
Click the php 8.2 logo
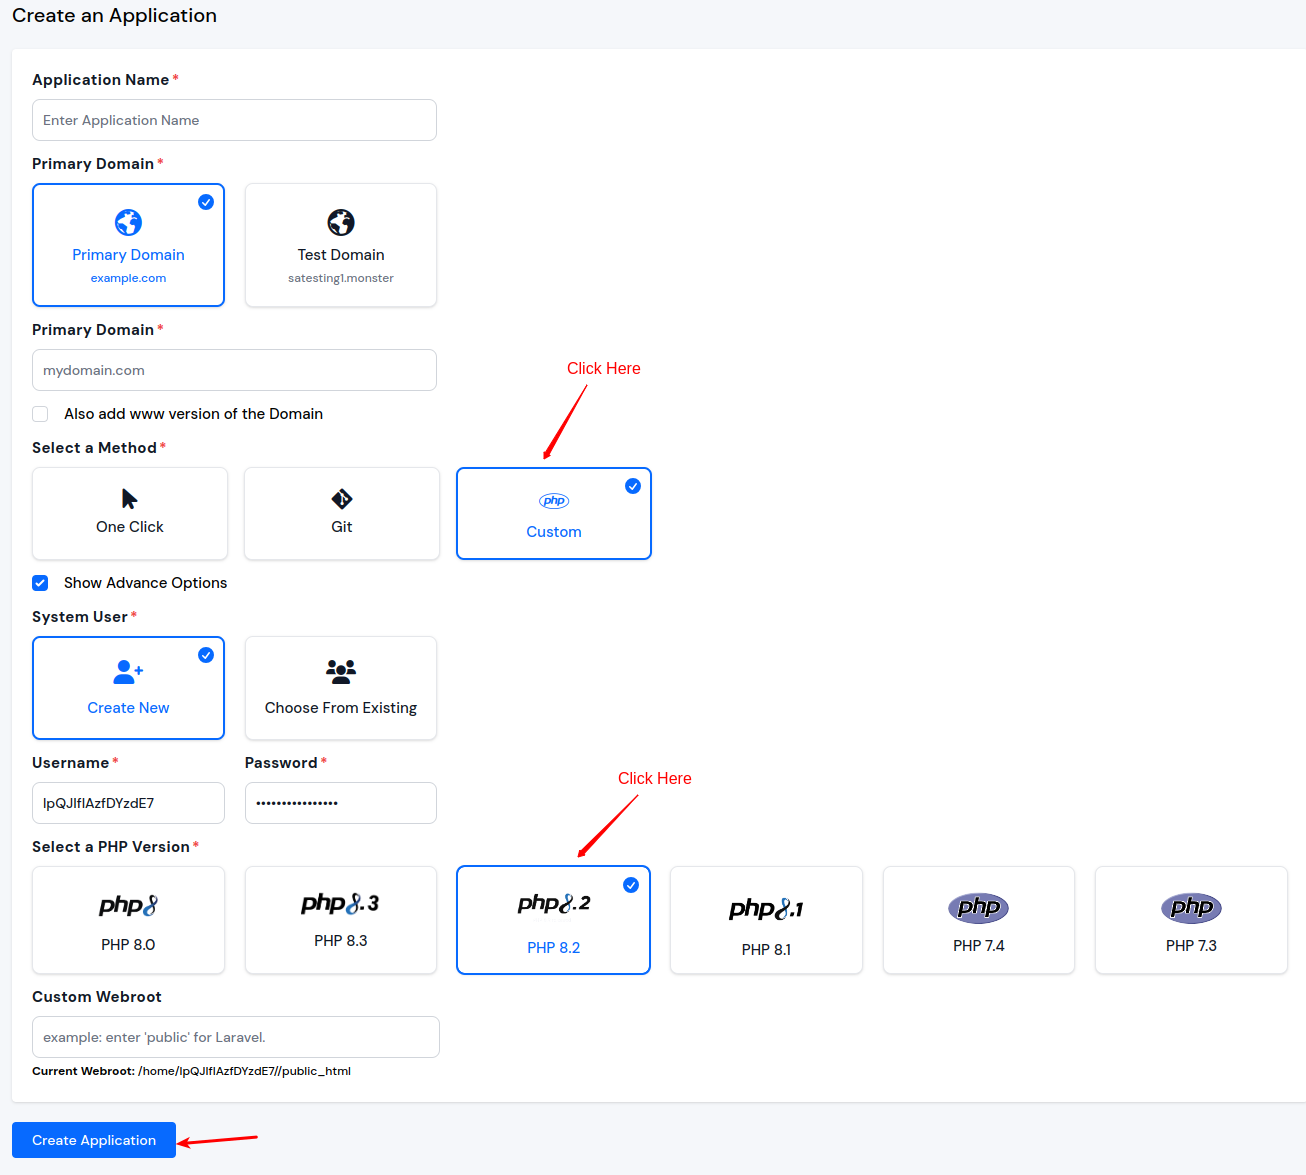click(x=554, y=903)
